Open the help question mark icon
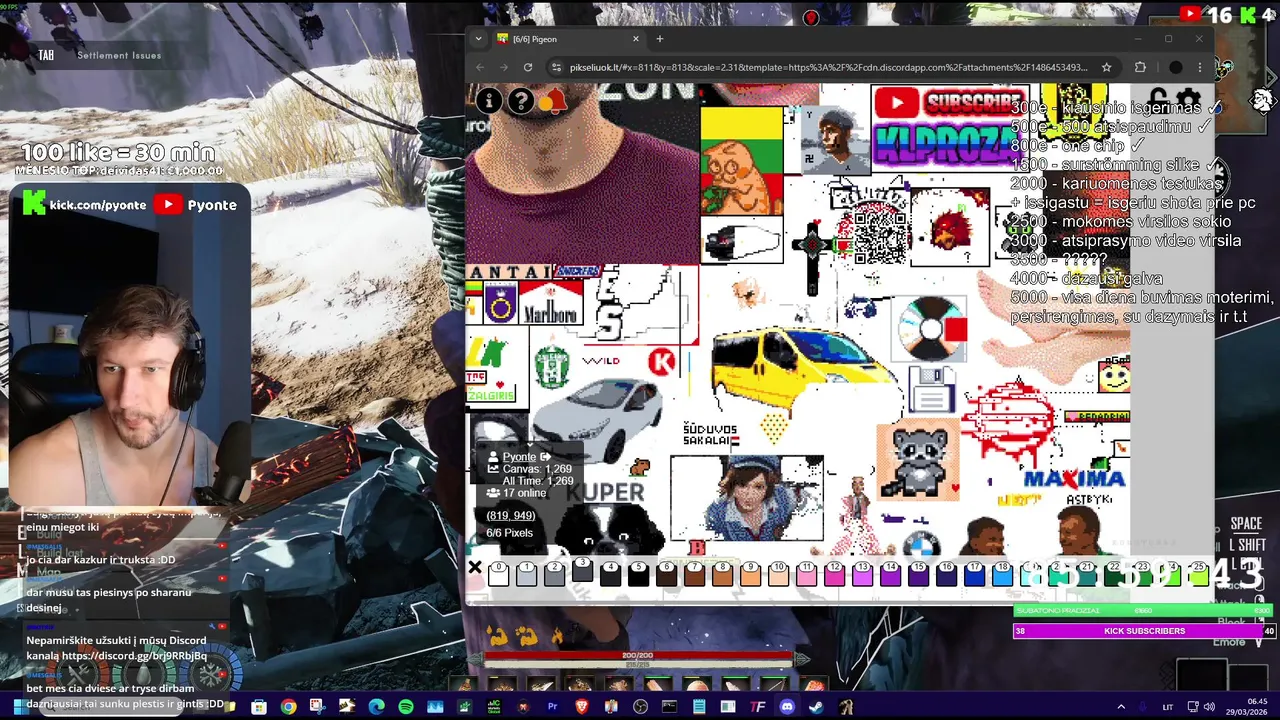 tap(521, 100)
